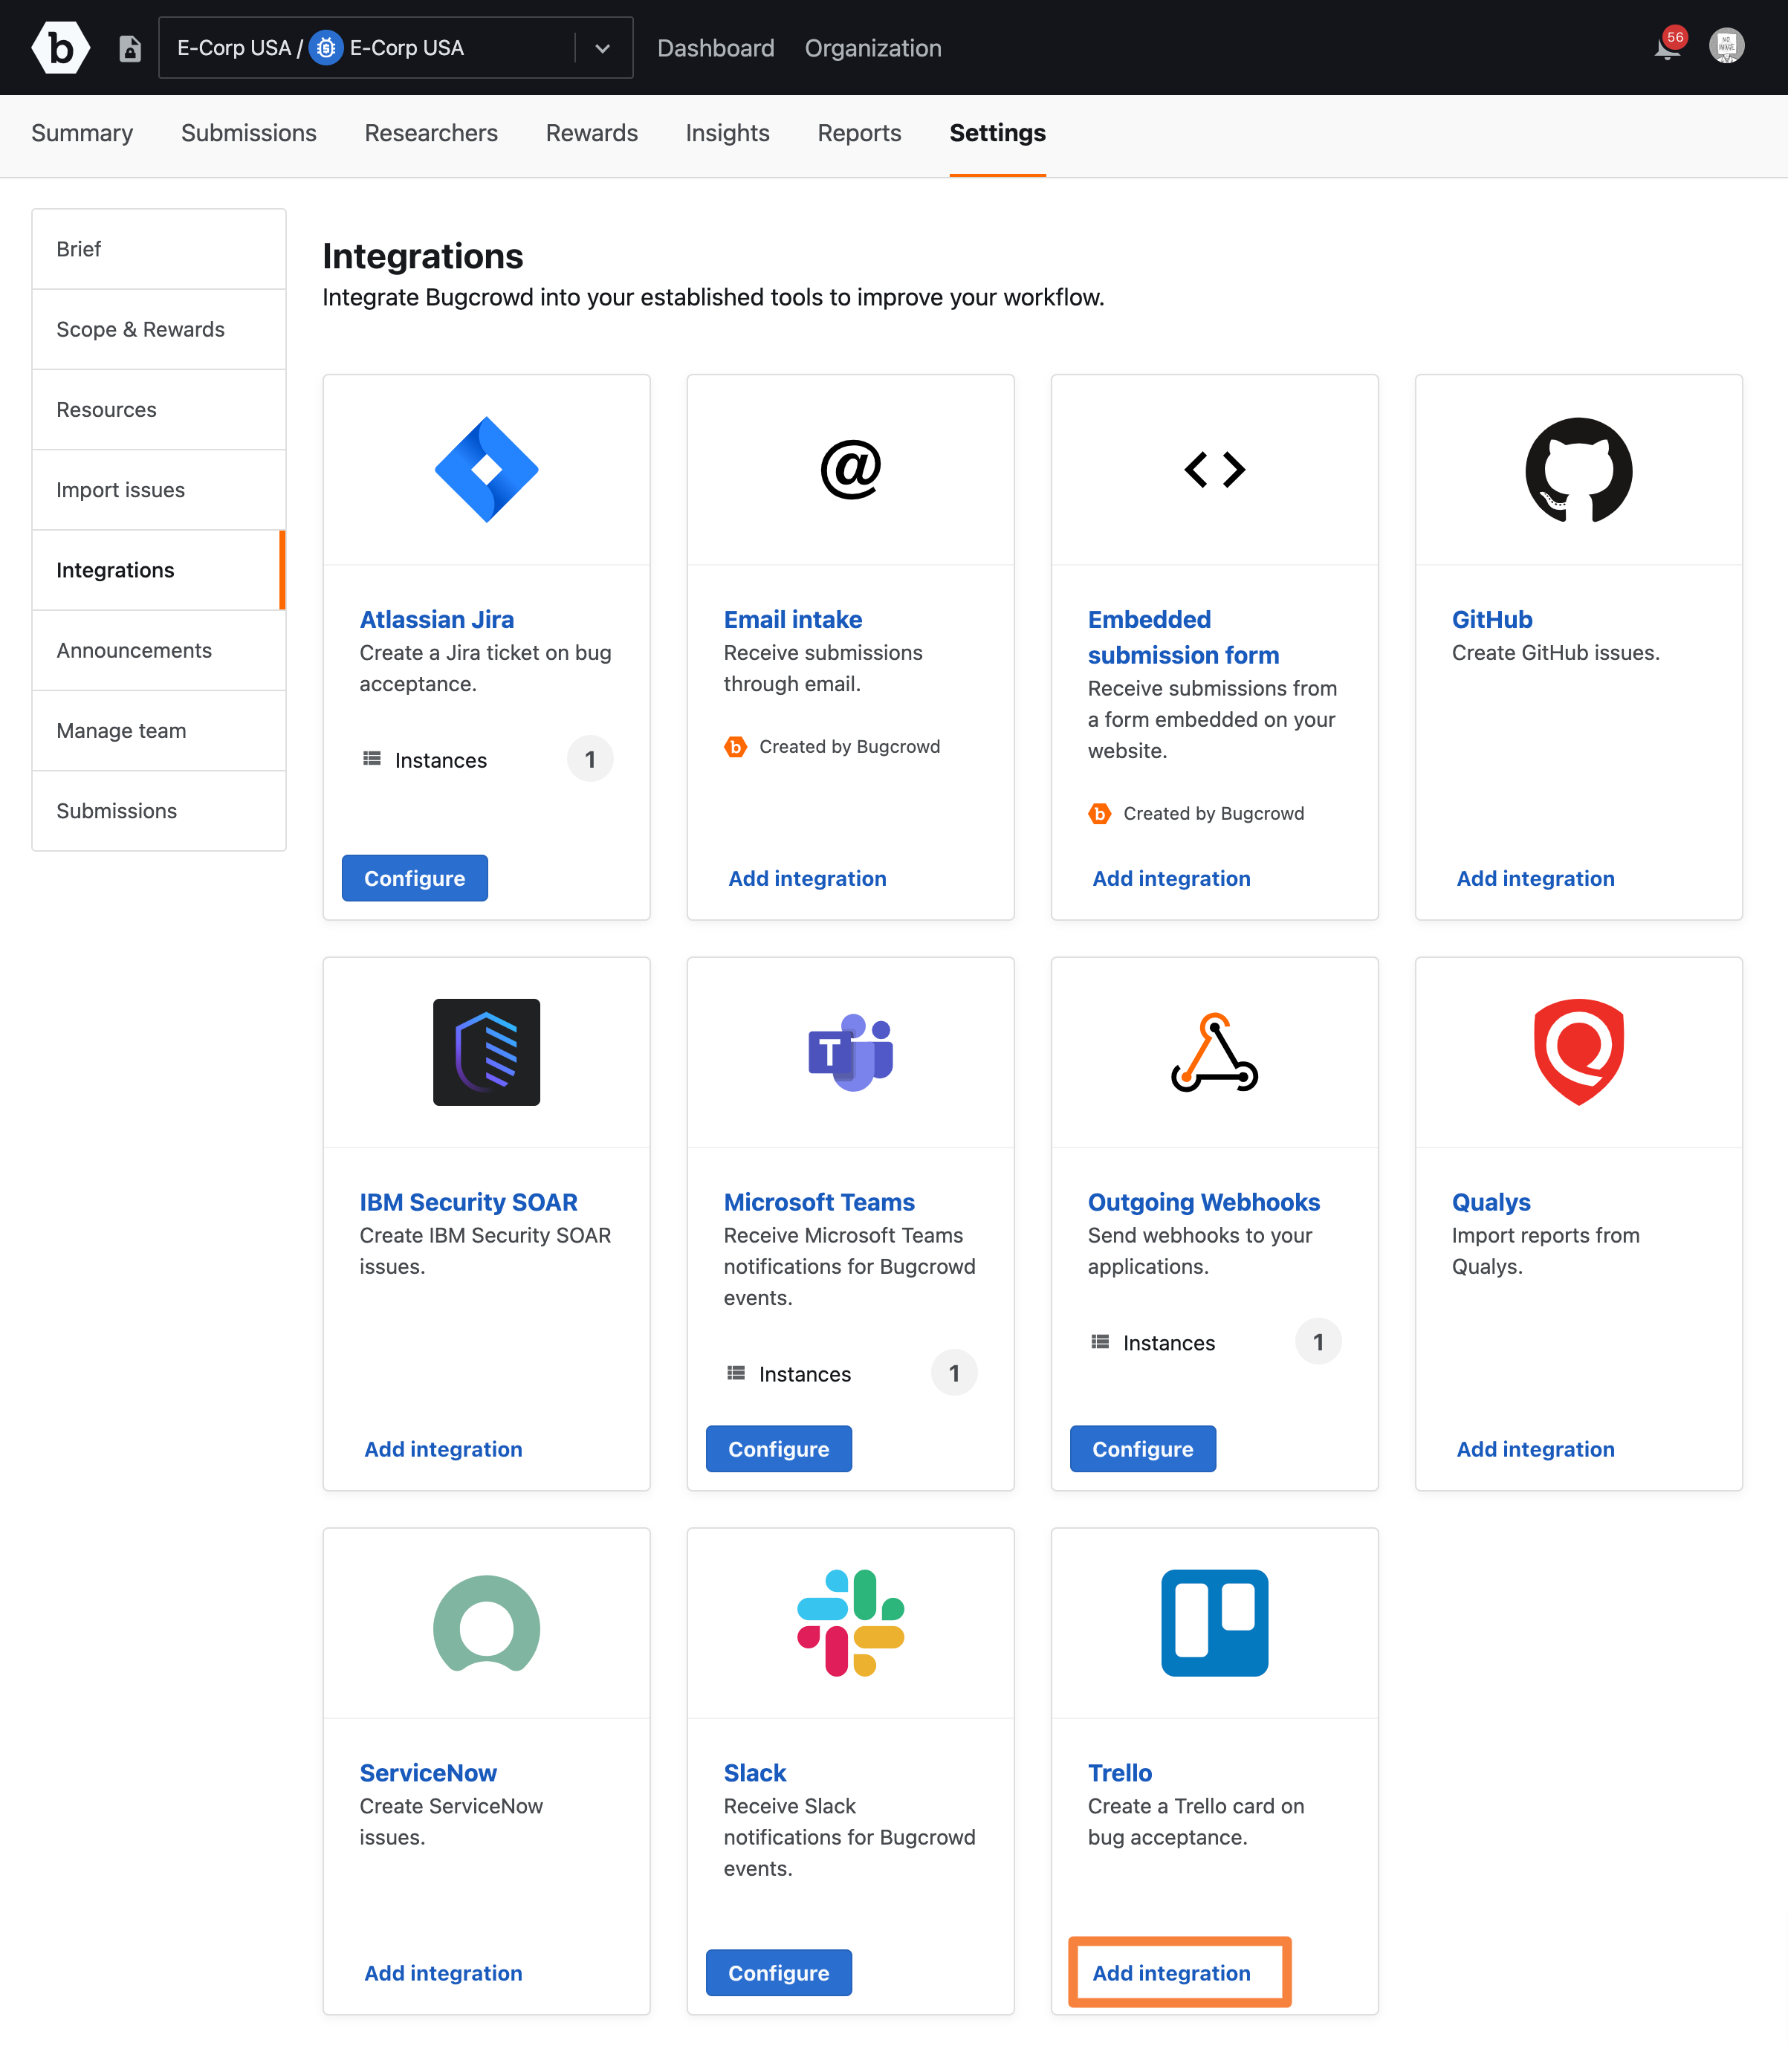
Task: Open the notifications bell with 56 badge
Action: pos(1668,46)
